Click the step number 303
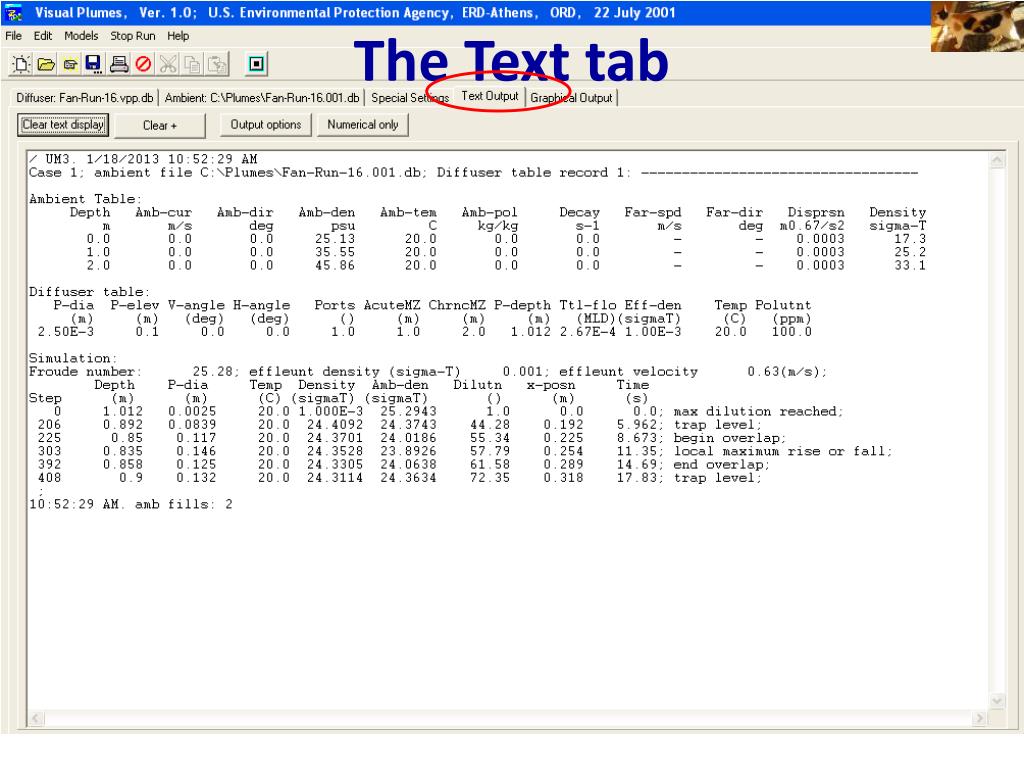 [x=50, y=451]
